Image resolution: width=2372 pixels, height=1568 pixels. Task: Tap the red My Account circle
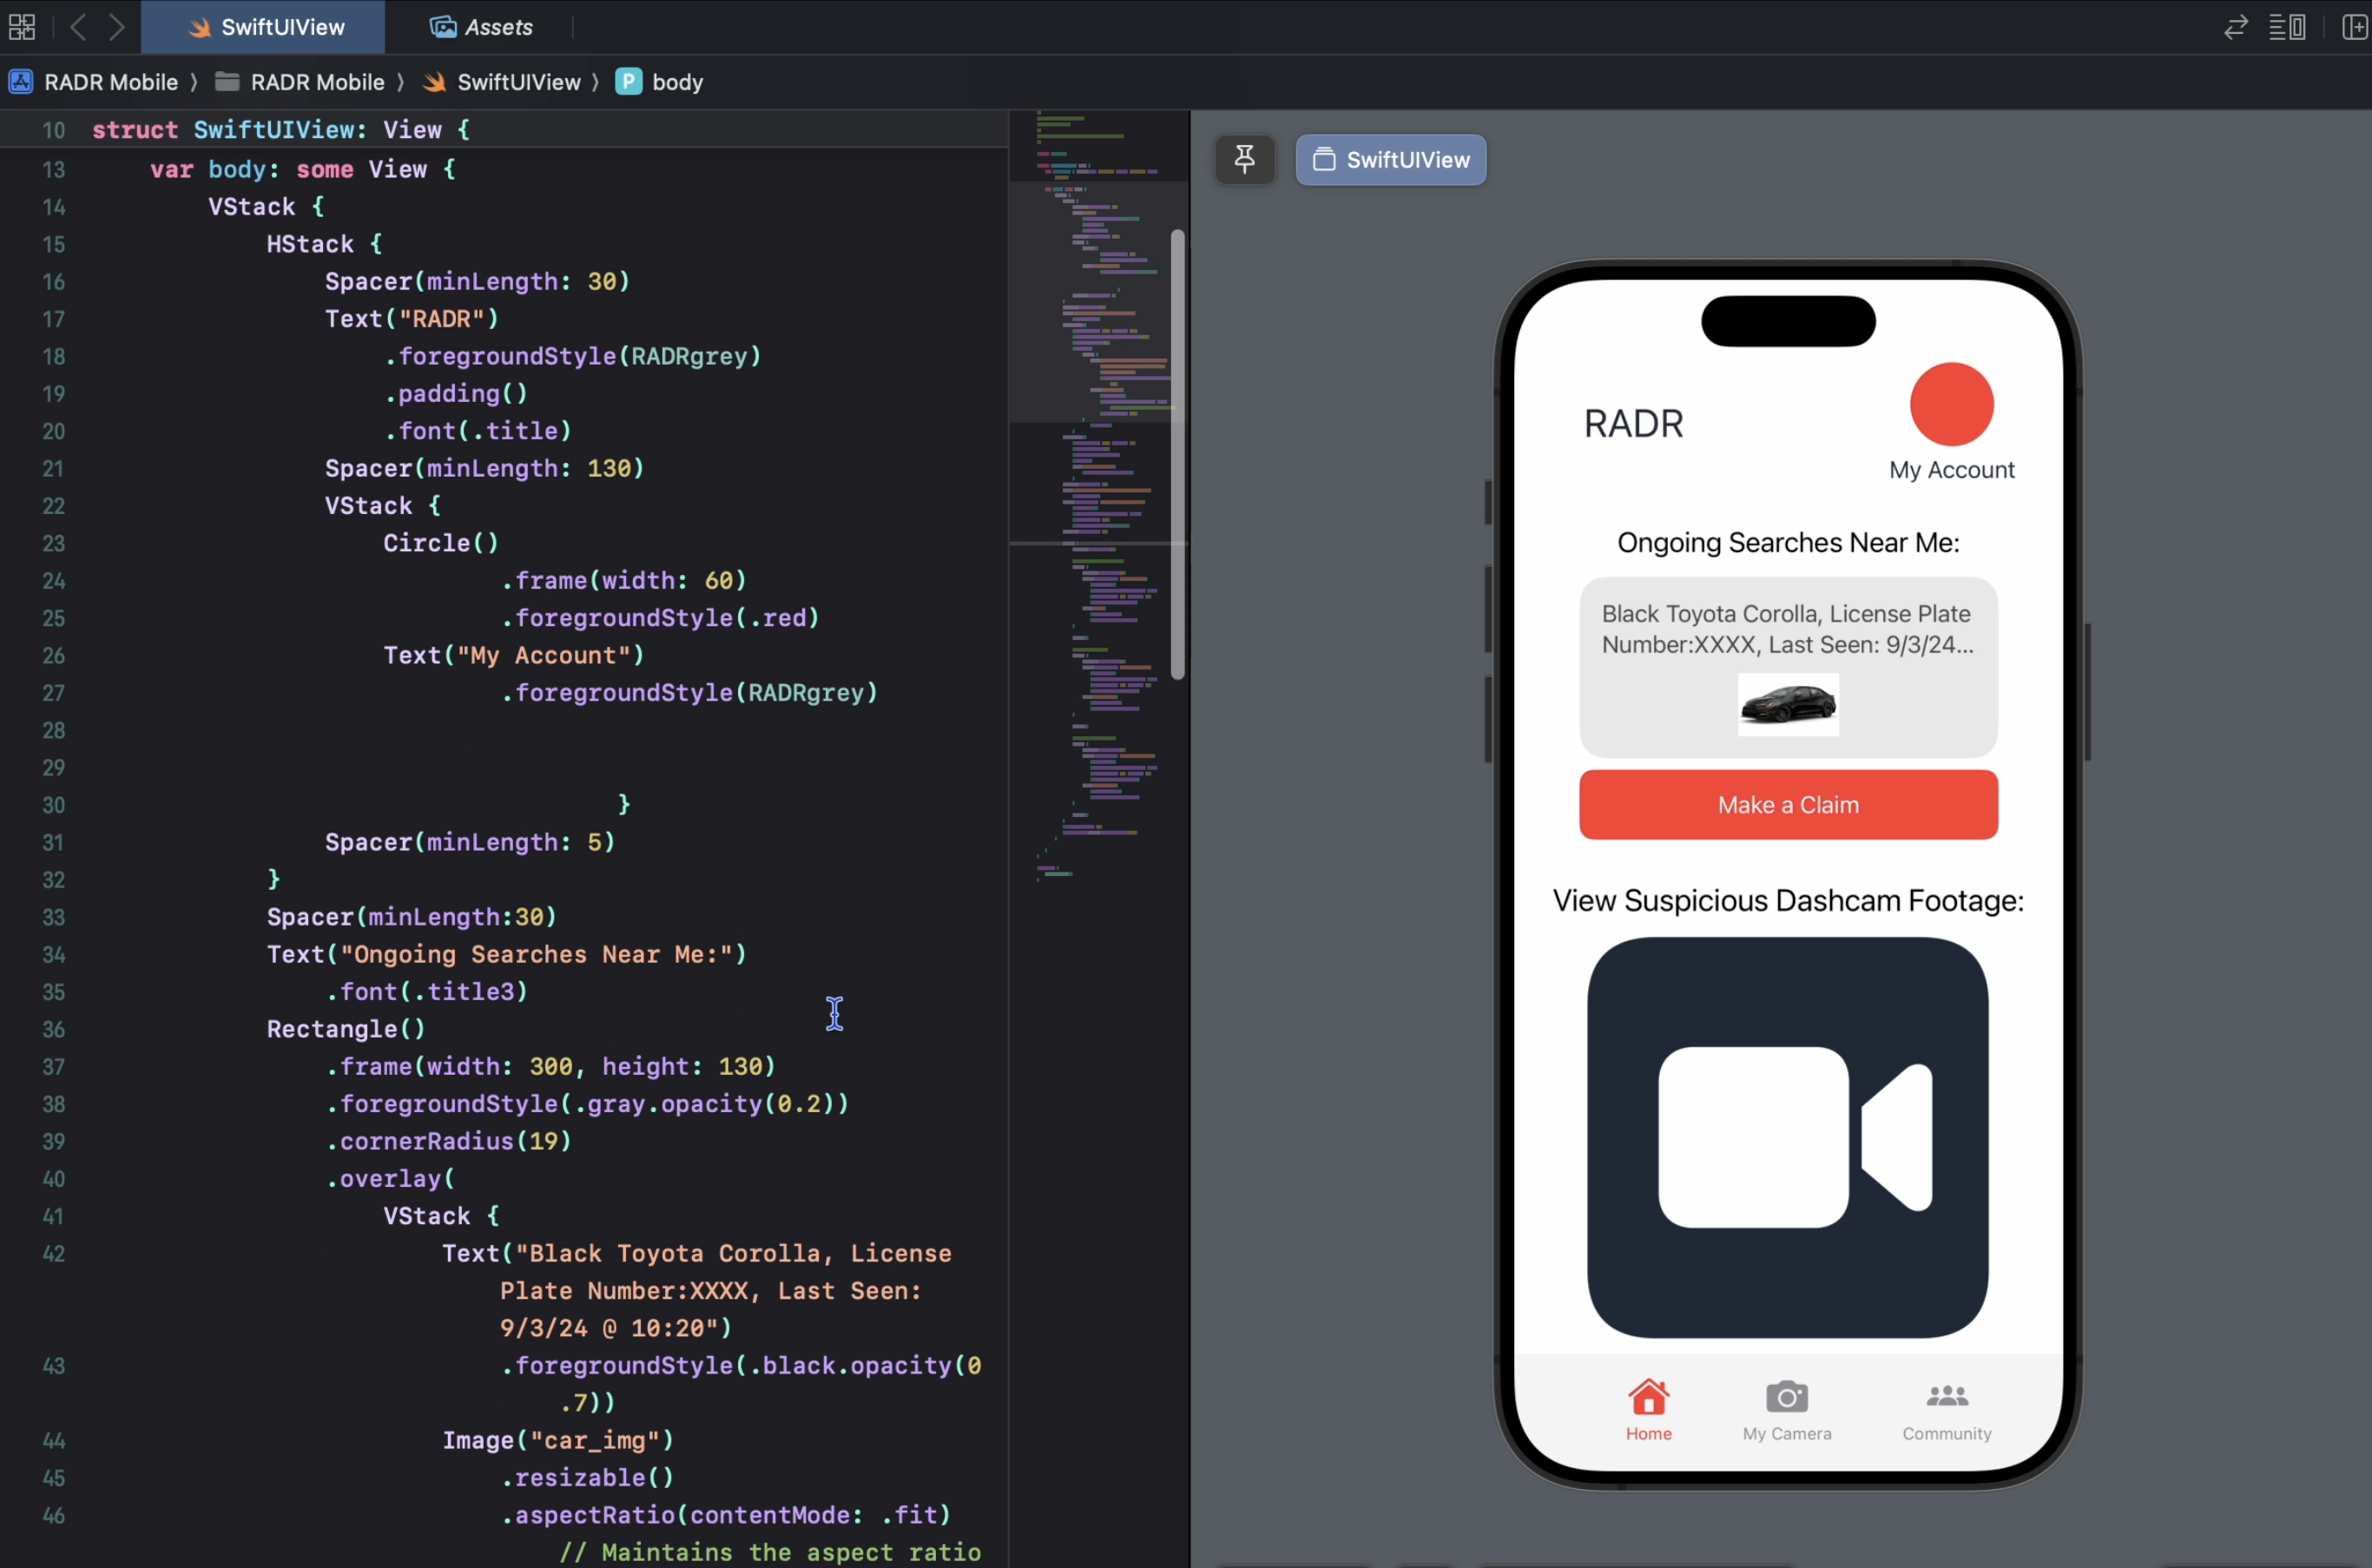(1951, 404)
